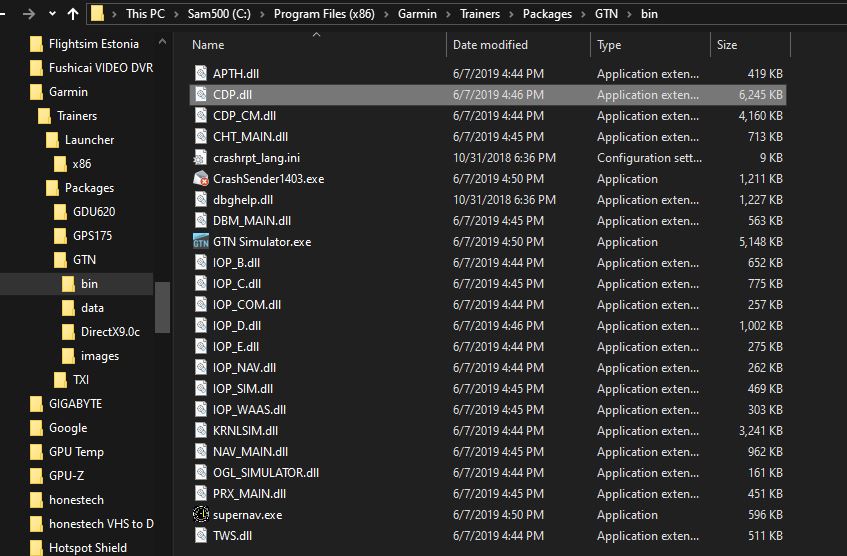Select the PRX_MAIN.dll file name

point(250,494)
